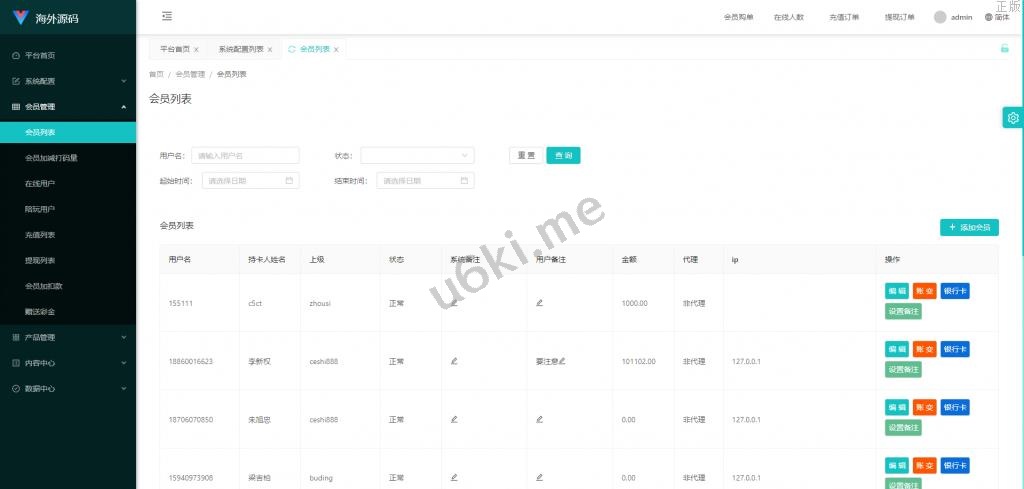Select 在线用户 in the sidebar

40,184
